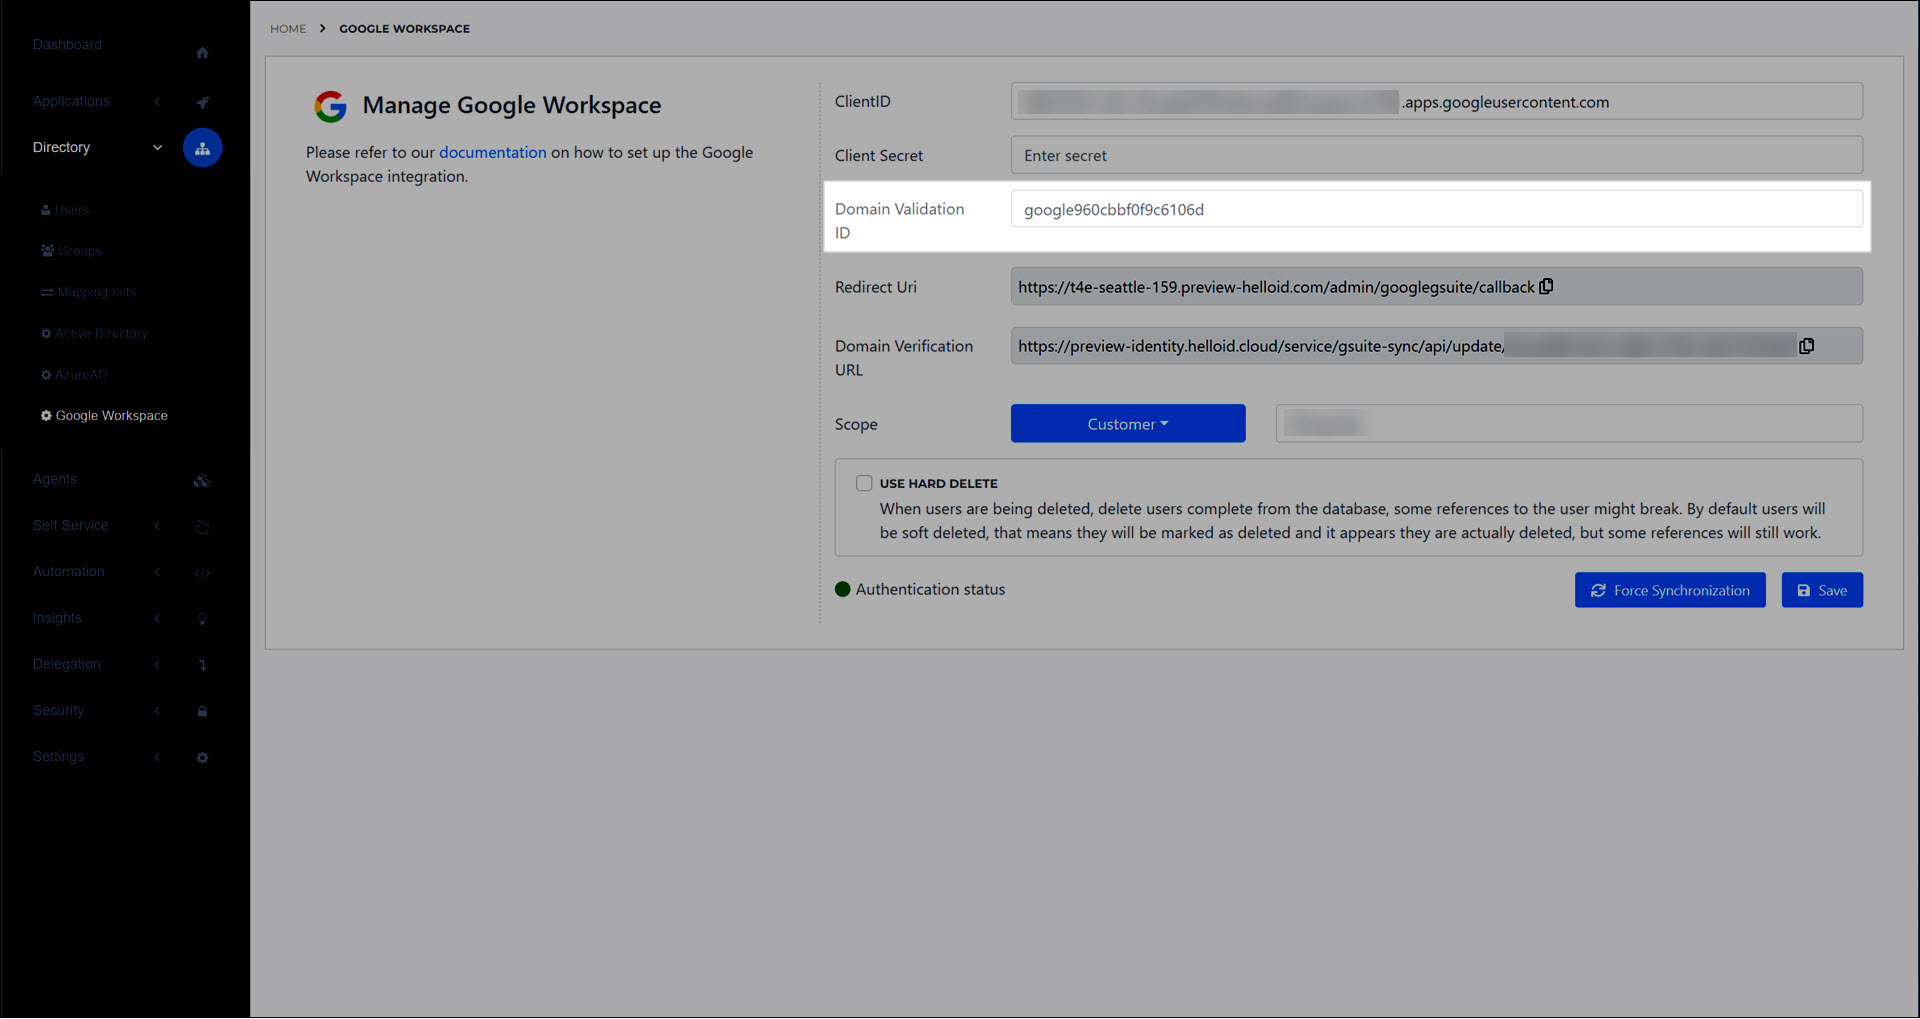1920x1019 pixels.
Task: Click the Insights lightbulb icon
Action: click(x=202, y=619)
